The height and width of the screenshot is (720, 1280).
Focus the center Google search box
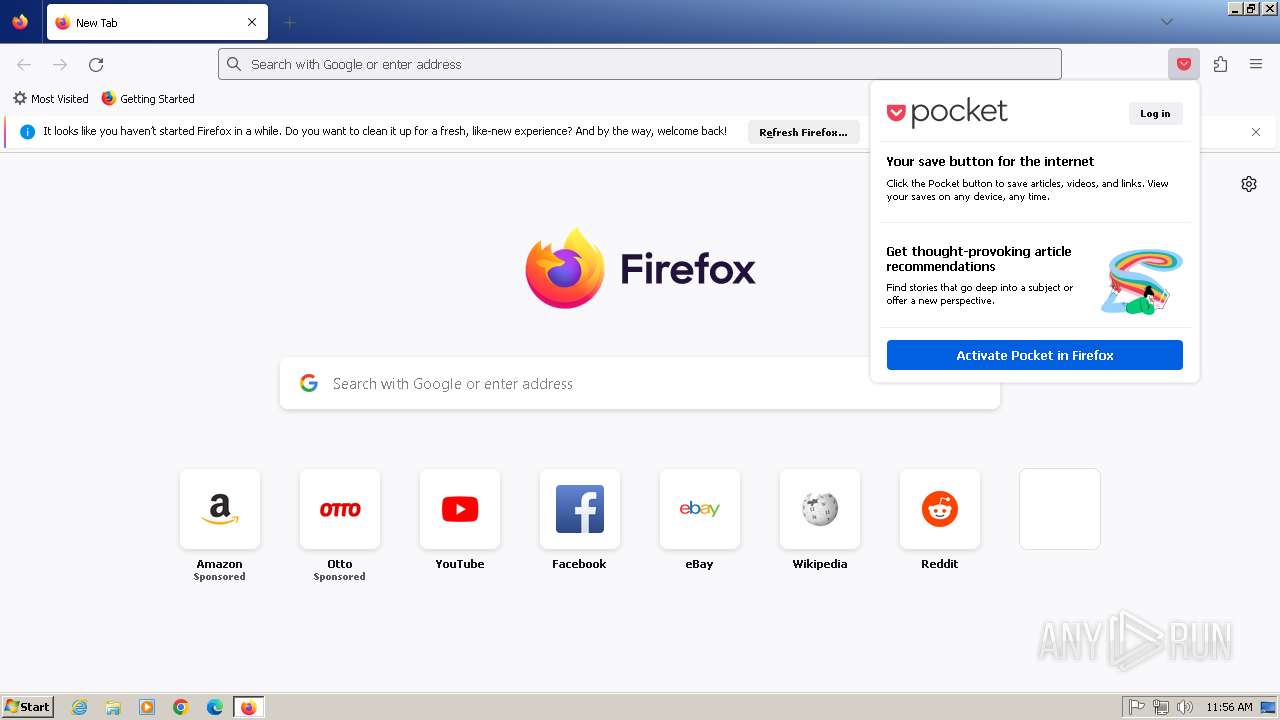point(640,384)
